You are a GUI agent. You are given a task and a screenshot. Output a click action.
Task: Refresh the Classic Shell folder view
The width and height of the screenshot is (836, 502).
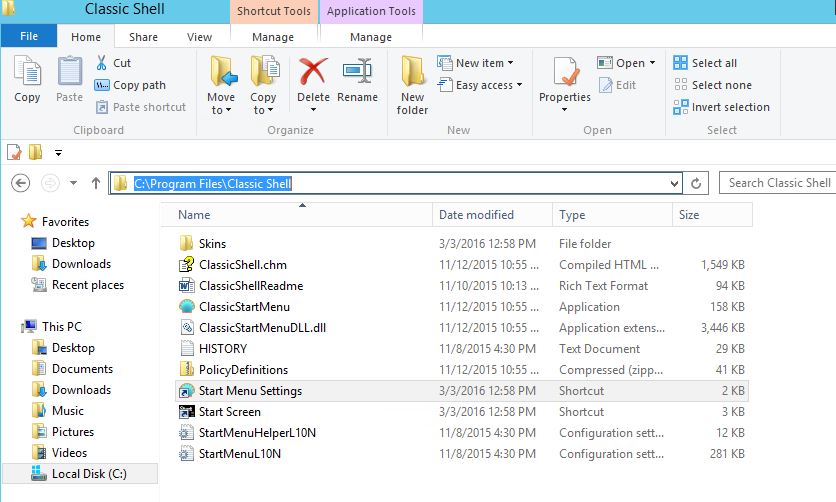696,183
